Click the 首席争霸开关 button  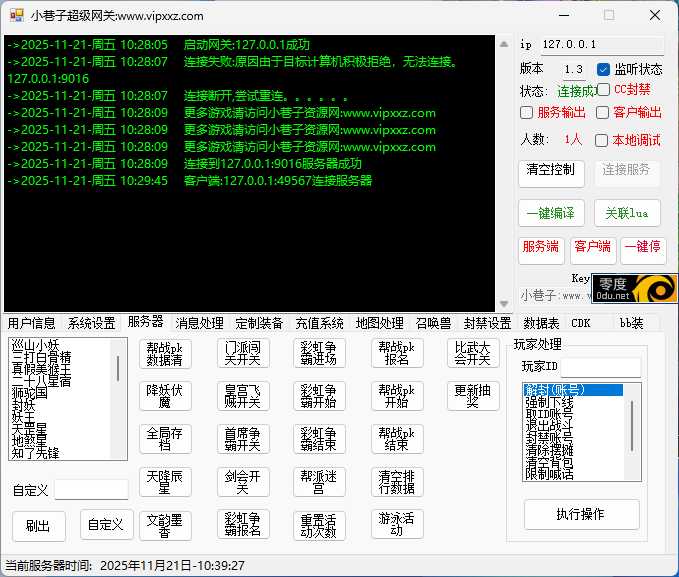(243, 439)
